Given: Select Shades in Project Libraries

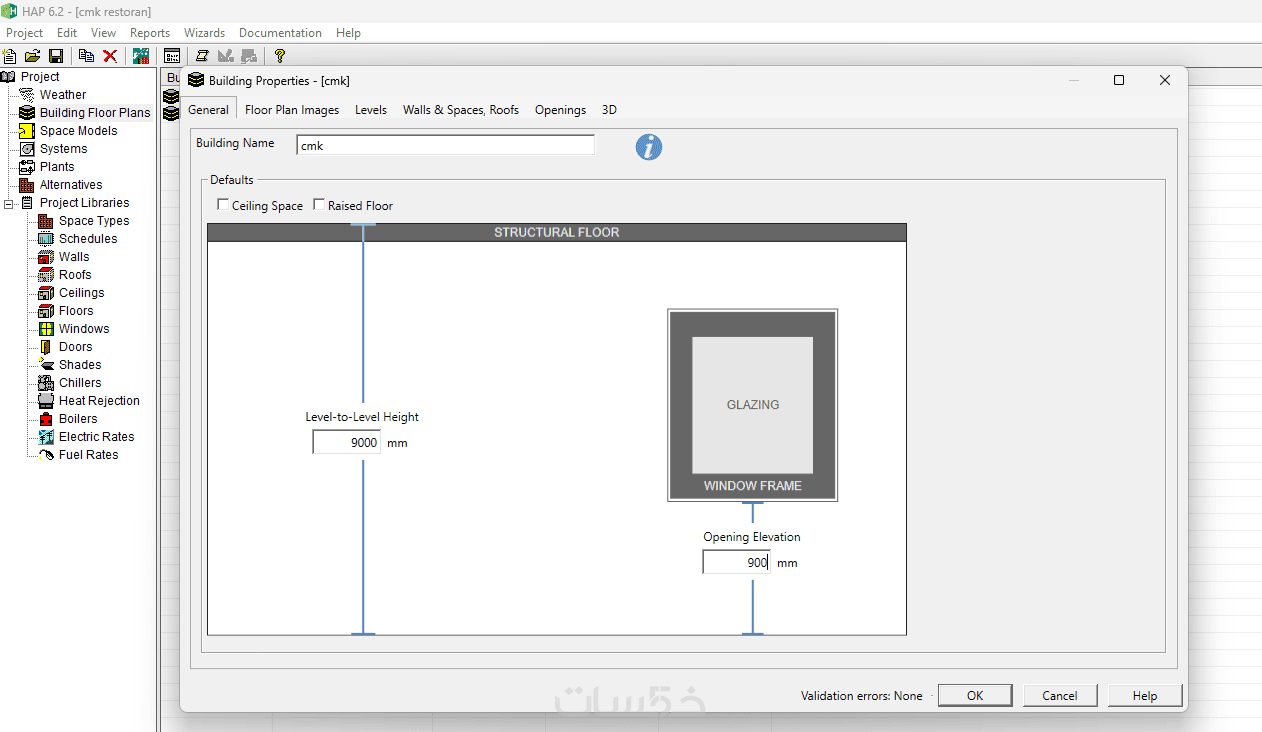Looking at the screenshot, I should pyautogui.click(x=80, y=365).
